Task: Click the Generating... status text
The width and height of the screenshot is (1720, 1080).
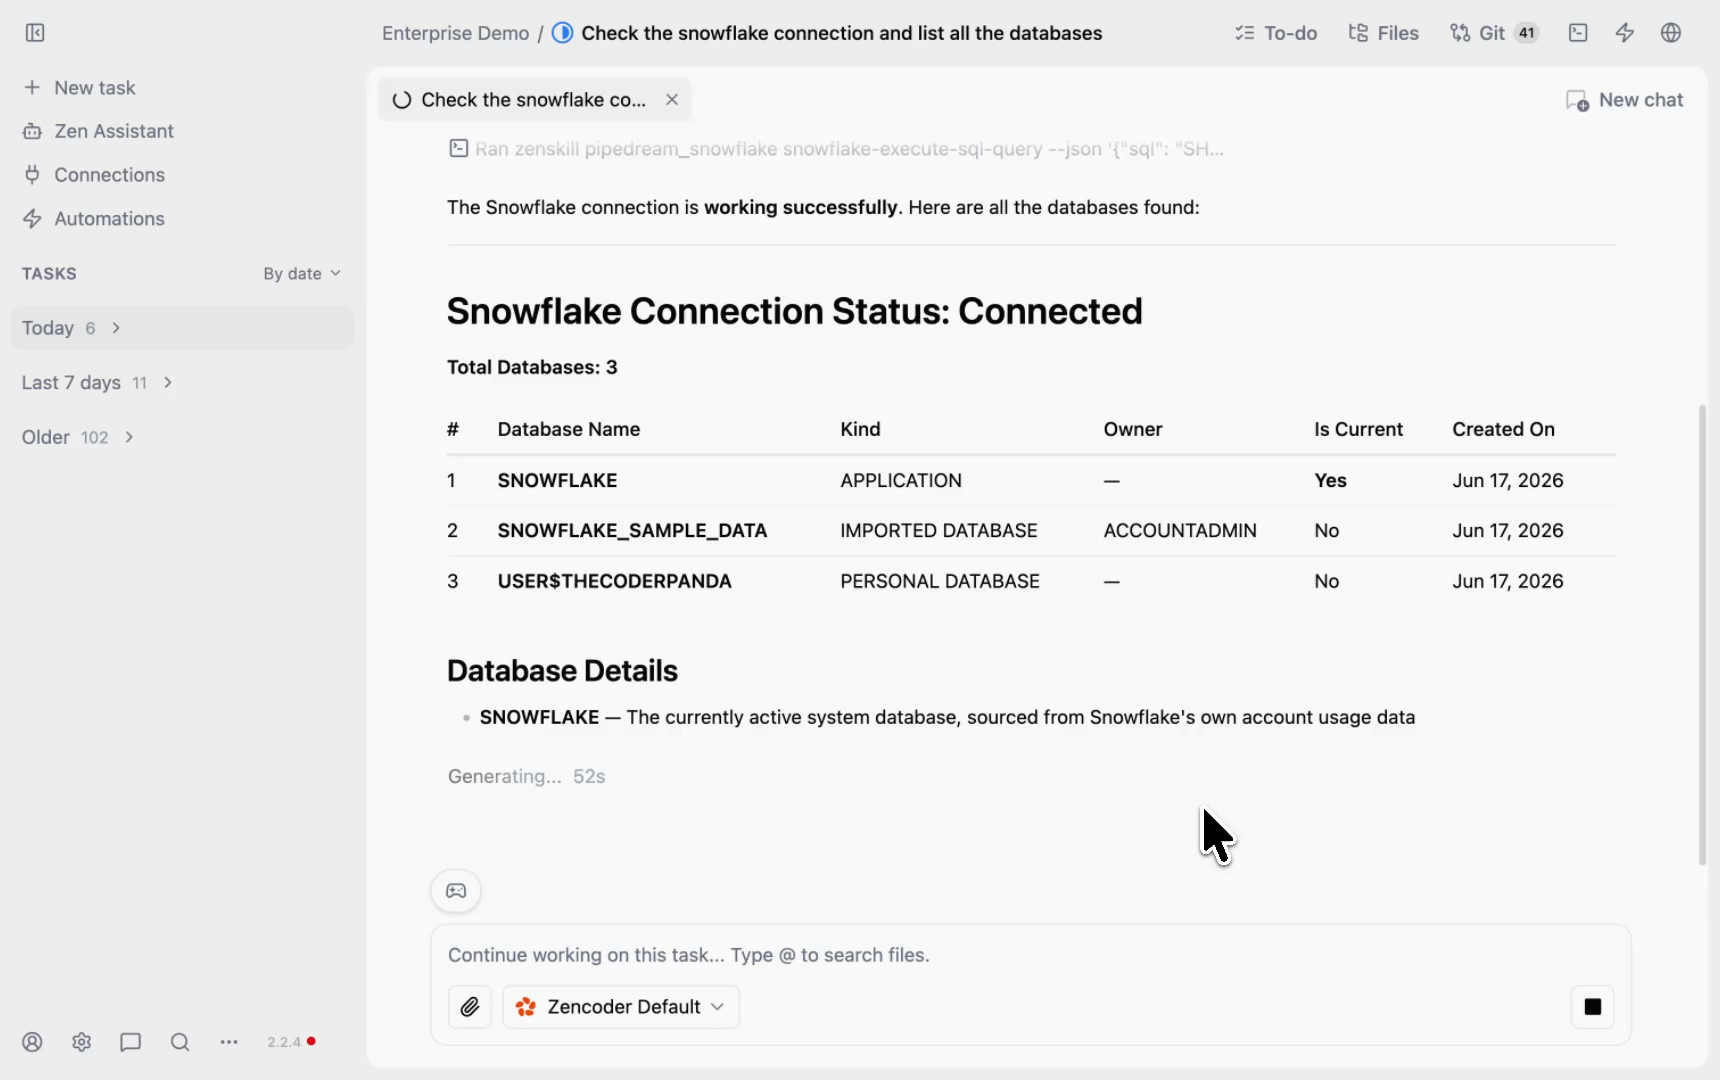Action: pos(504,776)
